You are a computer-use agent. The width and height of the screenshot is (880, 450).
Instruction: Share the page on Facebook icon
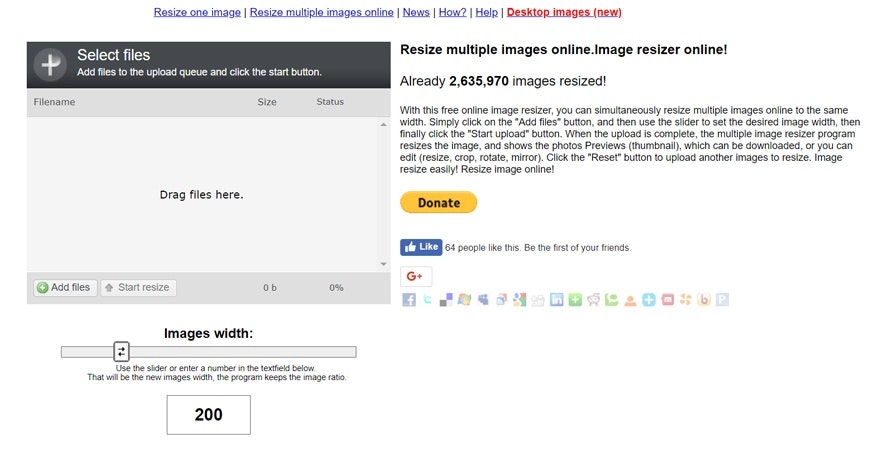(409, 299)
